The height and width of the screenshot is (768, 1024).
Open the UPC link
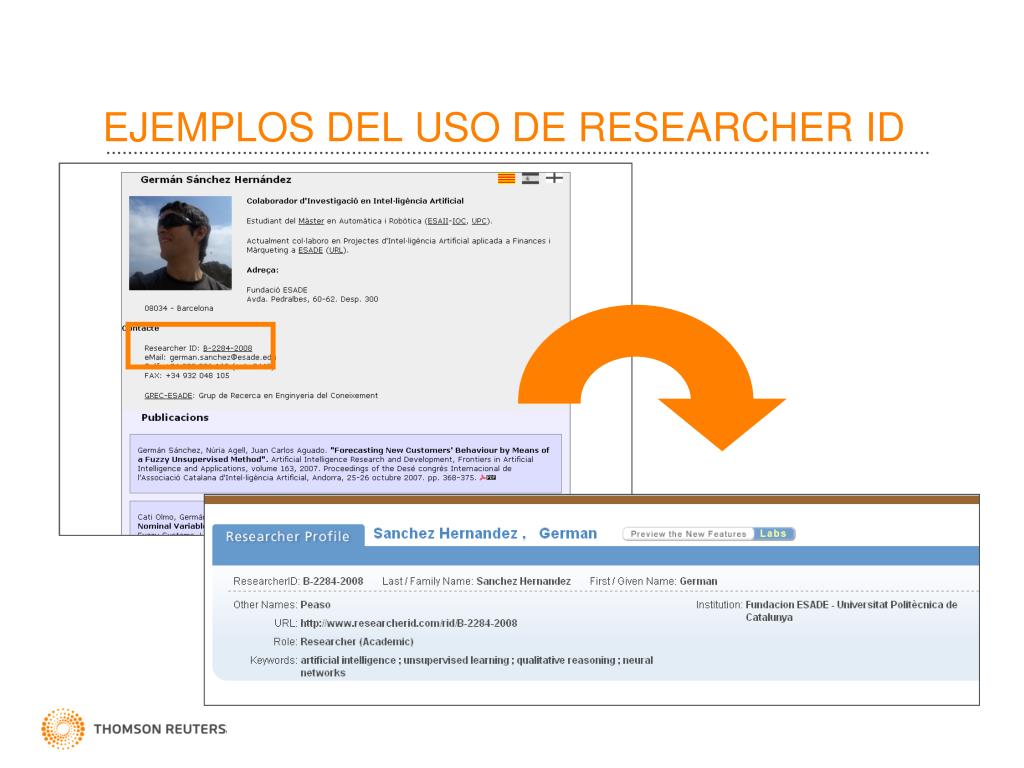pos(479,221)
